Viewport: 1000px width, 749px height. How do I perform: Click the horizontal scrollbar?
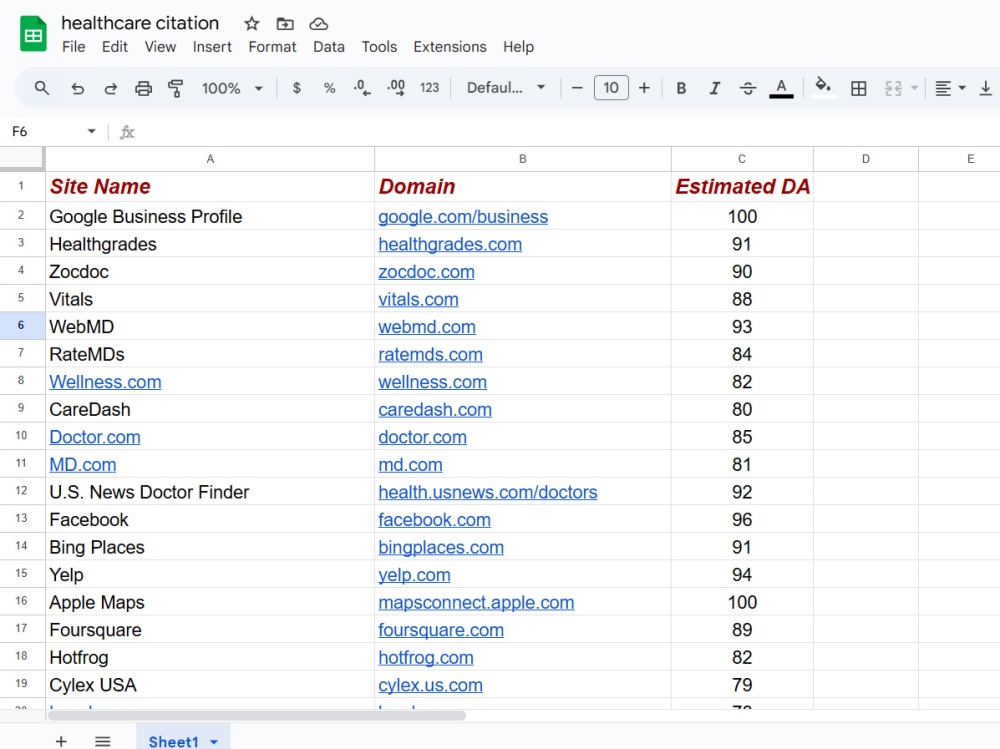(x=256, y=715)
